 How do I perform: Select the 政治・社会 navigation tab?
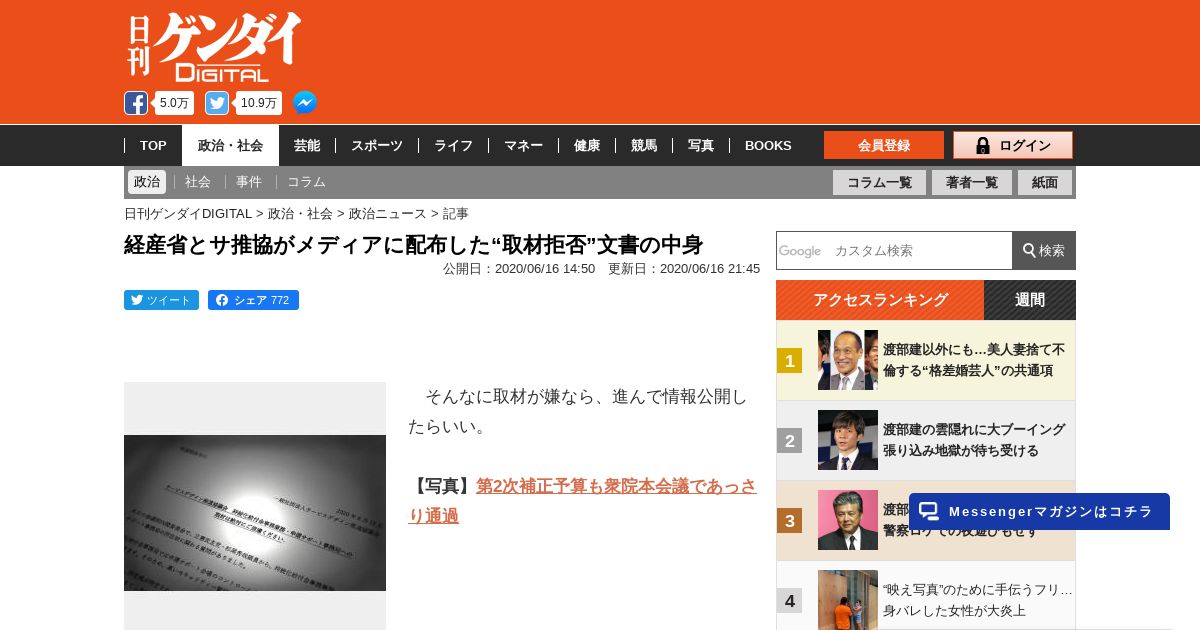tap(230, 145)
